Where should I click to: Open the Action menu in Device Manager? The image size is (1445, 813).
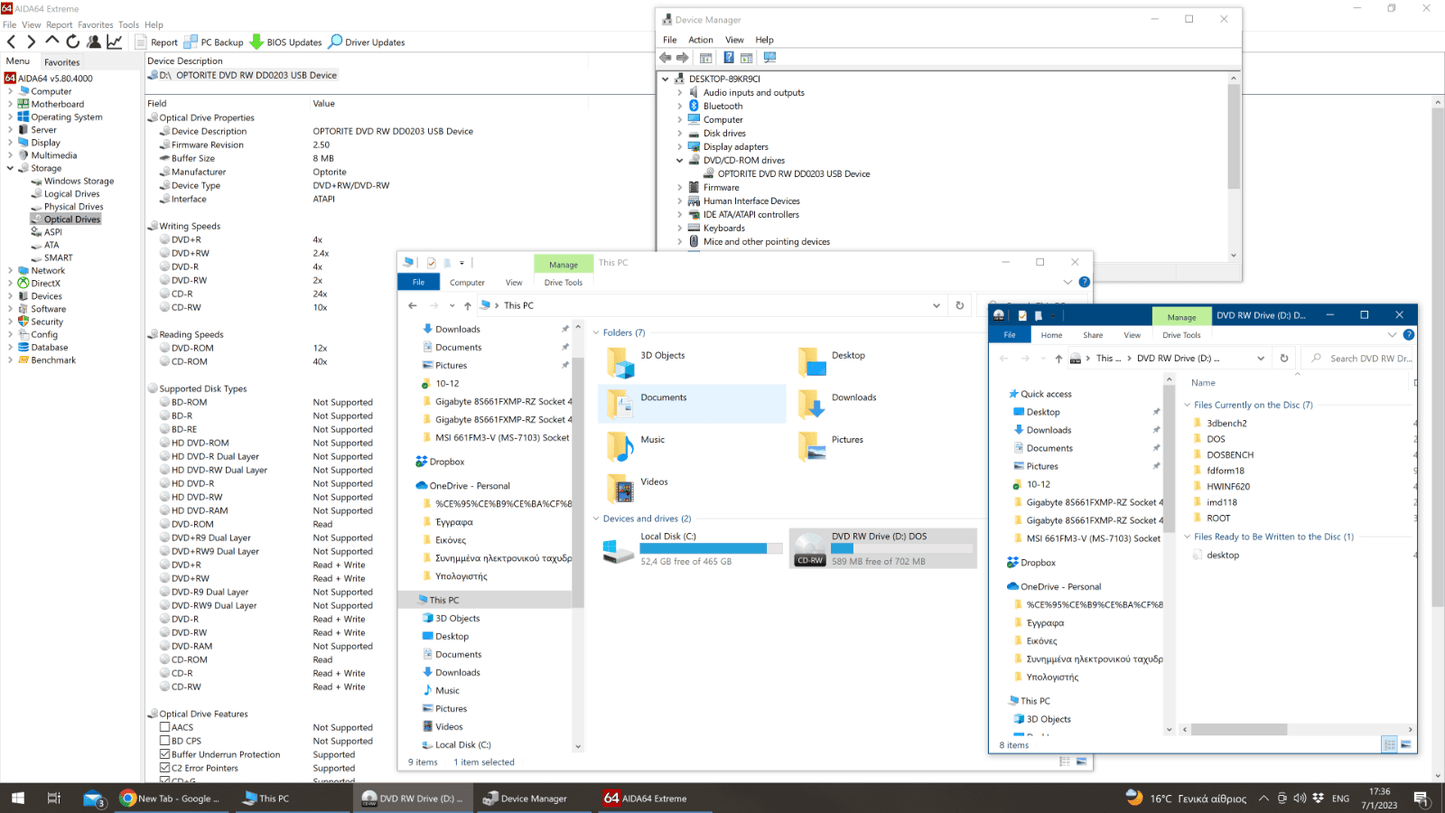700,40
